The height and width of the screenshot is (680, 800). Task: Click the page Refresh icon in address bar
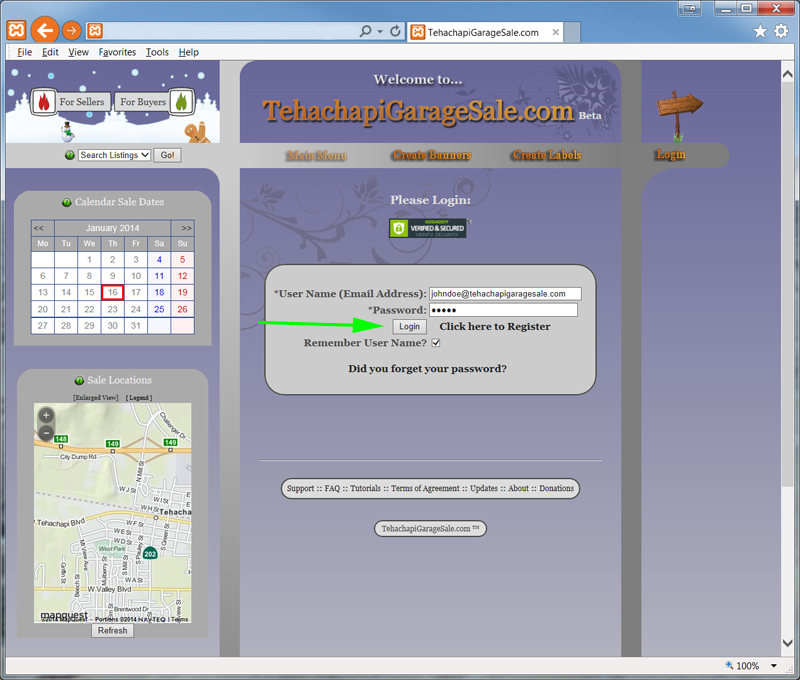tap(395, 32)
